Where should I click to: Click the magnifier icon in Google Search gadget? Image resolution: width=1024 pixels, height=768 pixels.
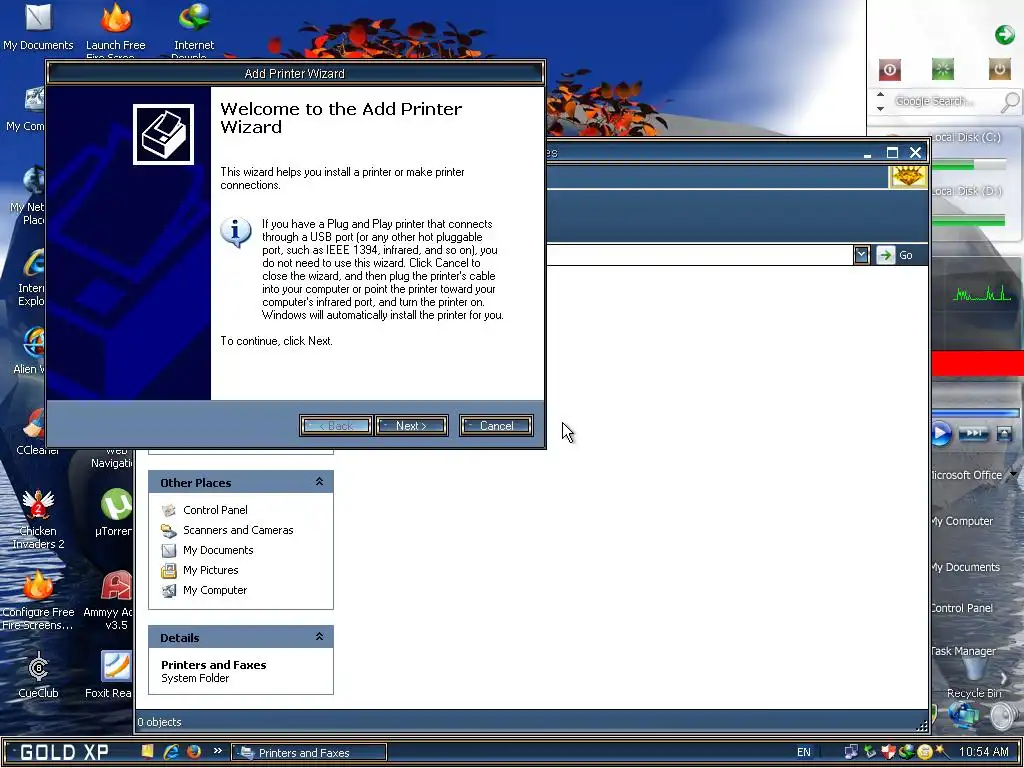(x=1011, y=102)
